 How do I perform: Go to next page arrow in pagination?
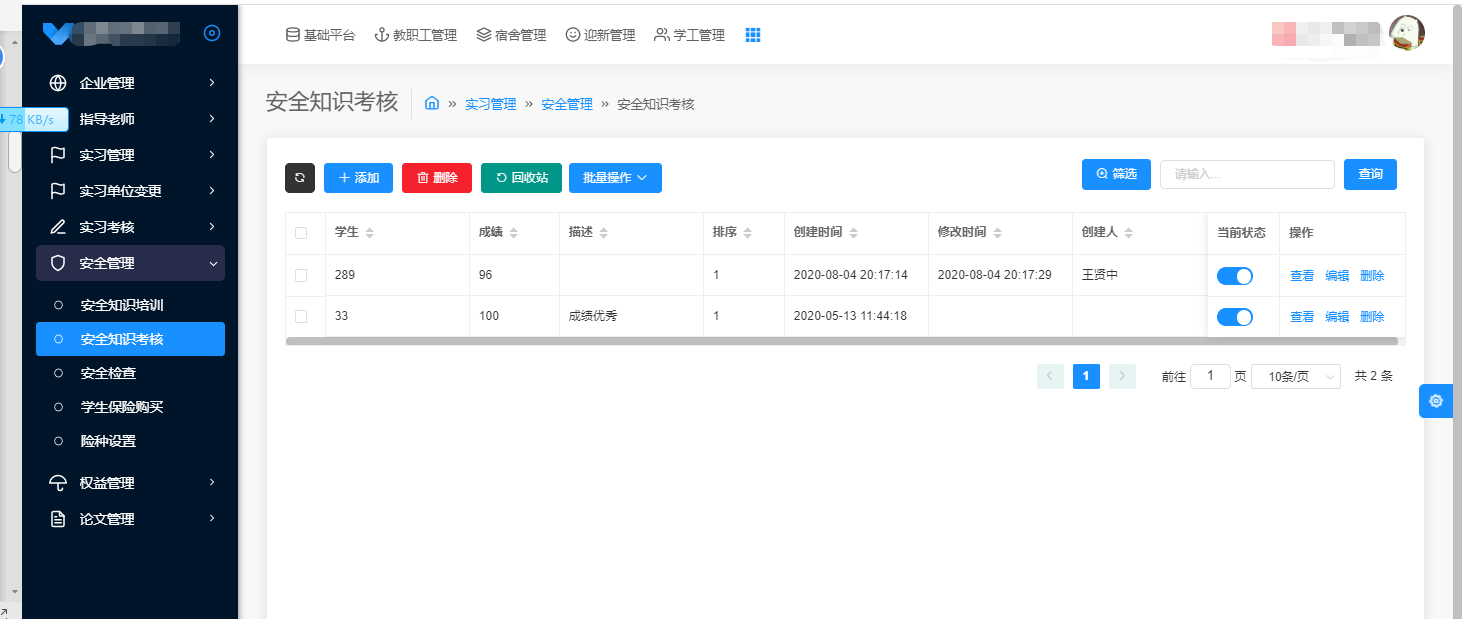[x=1122, y=376]
